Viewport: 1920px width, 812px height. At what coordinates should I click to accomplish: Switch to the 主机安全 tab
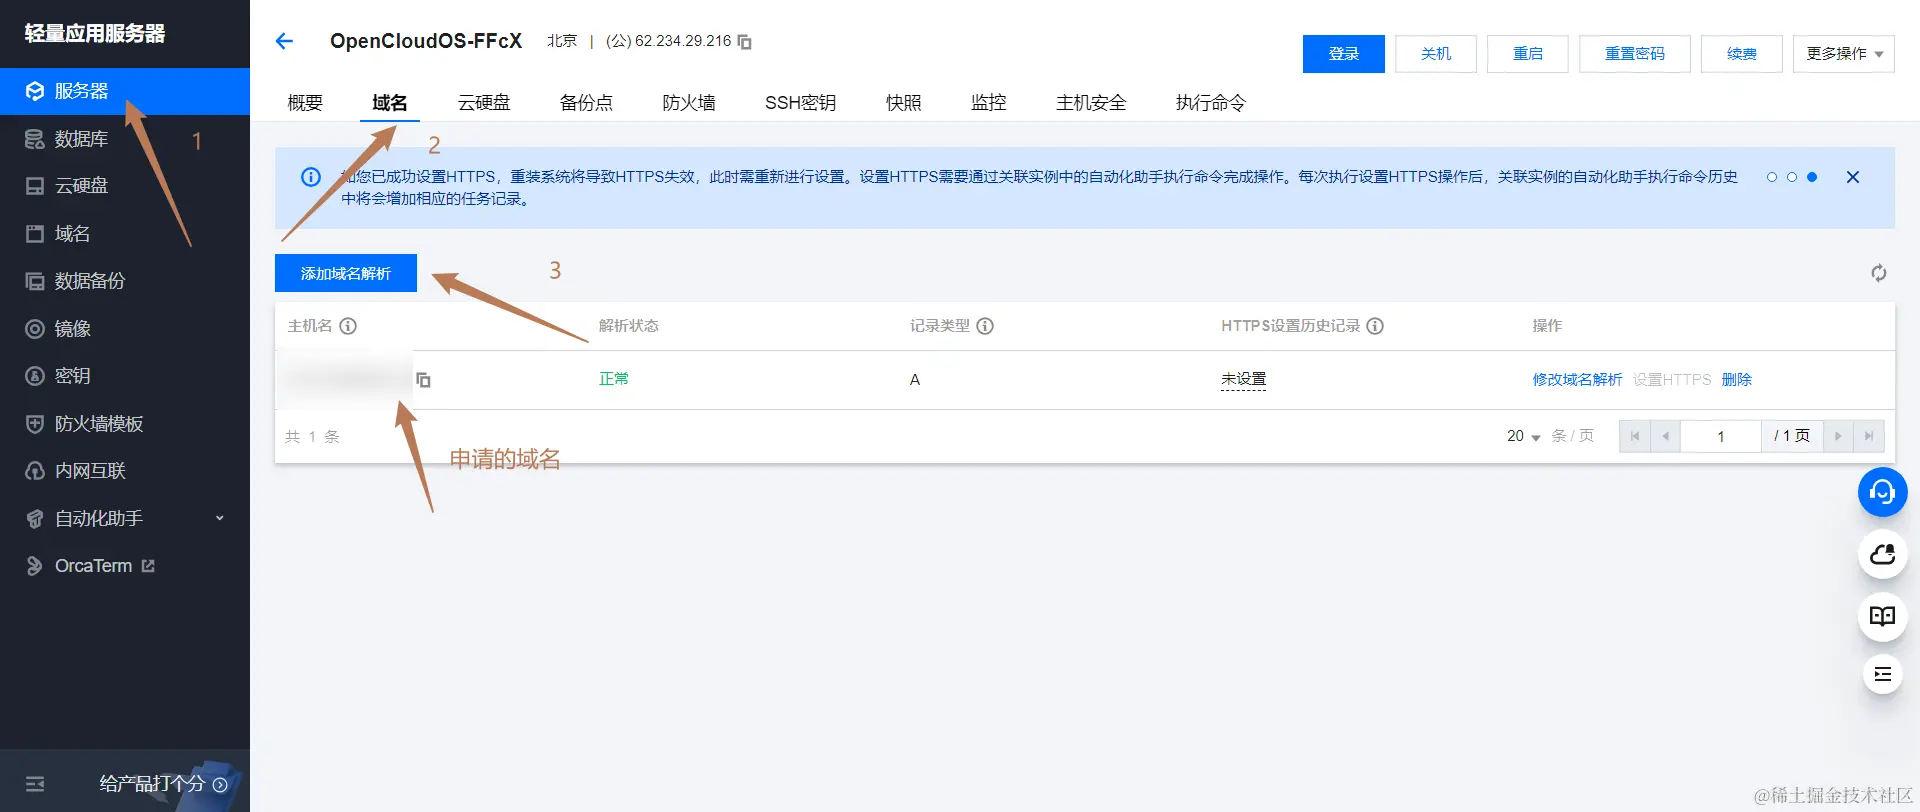(x=1091, y=103)
